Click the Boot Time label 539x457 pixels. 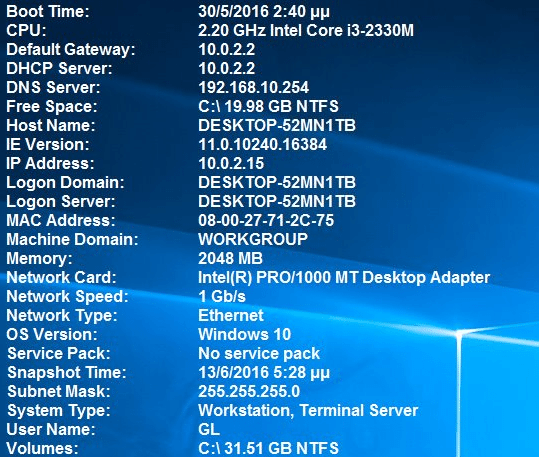click(x=48, y=12)
